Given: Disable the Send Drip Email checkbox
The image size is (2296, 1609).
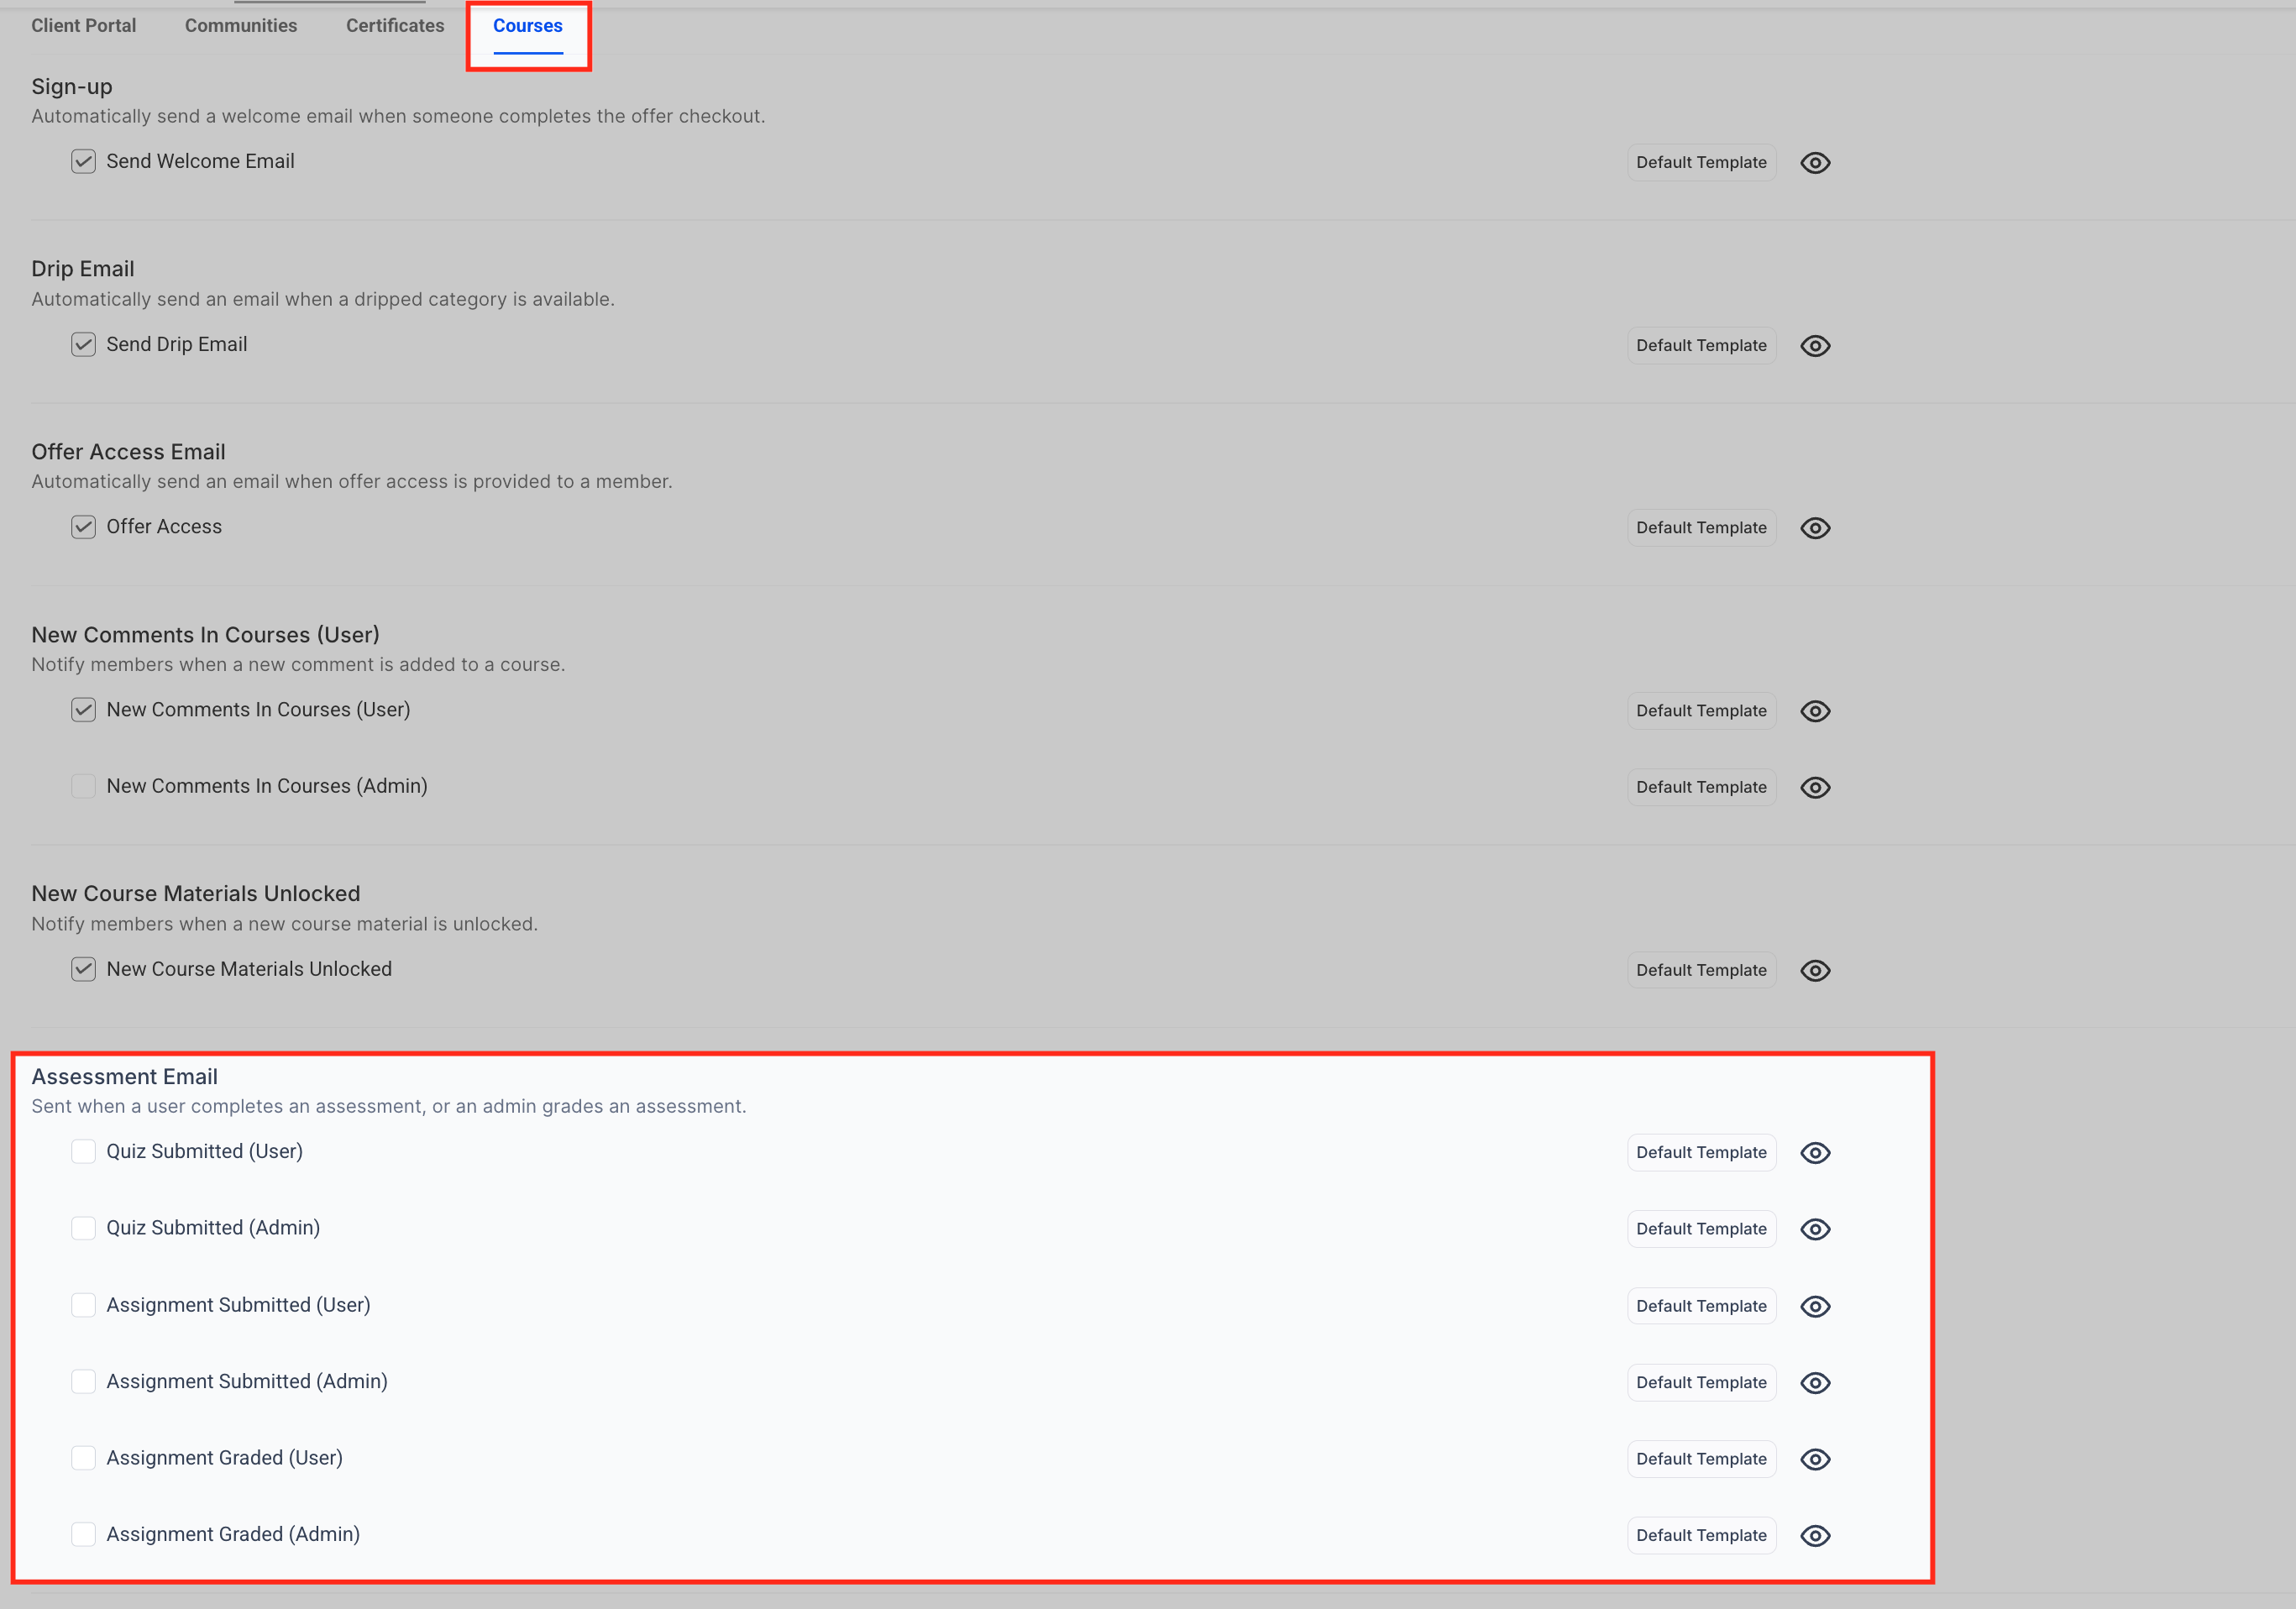Looking at the screenshot, I should (x=83, y=344).
